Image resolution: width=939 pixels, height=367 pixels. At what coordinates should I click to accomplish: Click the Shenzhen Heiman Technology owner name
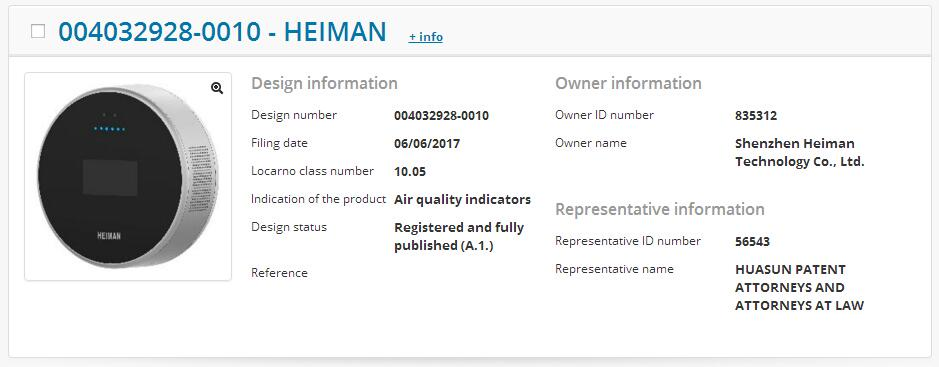tap(799, 153)
